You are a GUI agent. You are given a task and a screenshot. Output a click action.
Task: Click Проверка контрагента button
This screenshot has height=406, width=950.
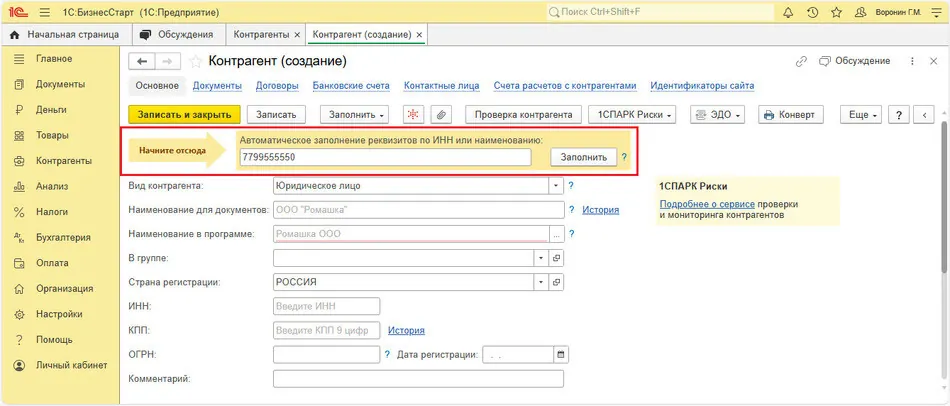523,115
